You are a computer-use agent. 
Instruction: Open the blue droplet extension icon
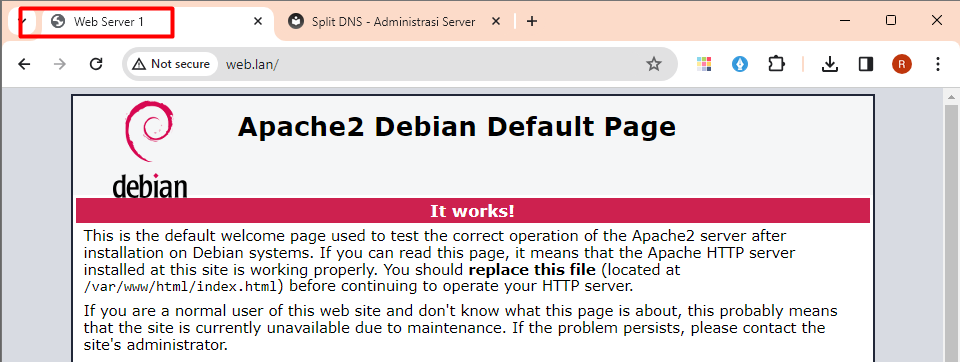click(740, 64)
